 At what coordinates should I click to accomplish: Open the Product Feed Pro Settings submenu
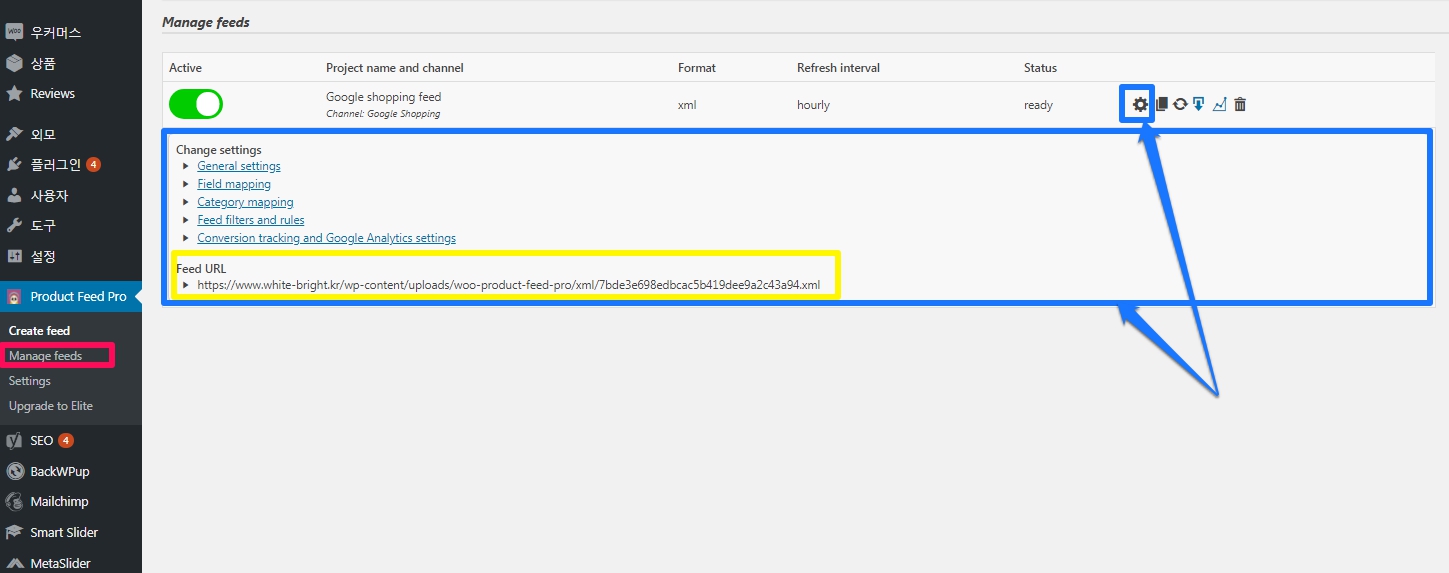coord(30,381)
